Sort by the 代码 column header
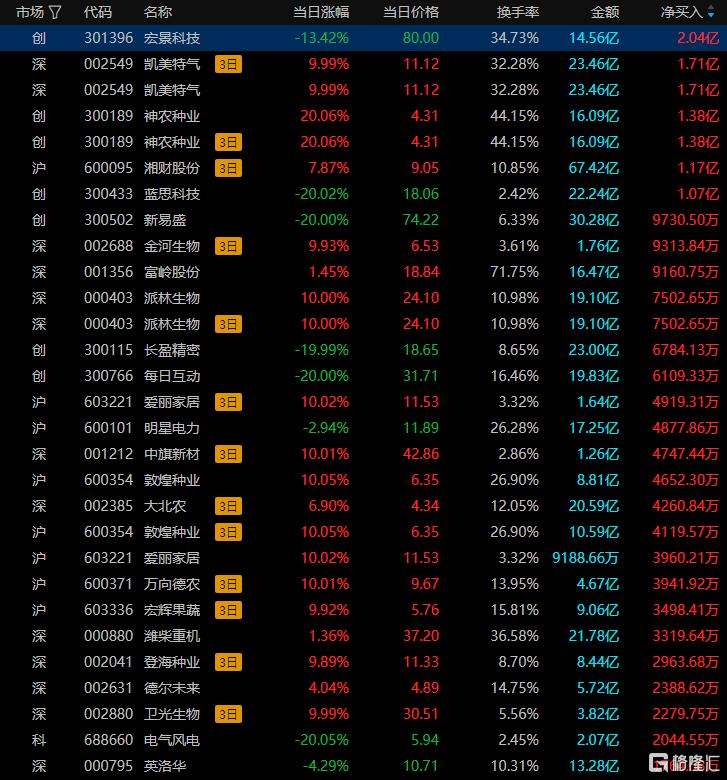727x780 pixels. (98, 12)
